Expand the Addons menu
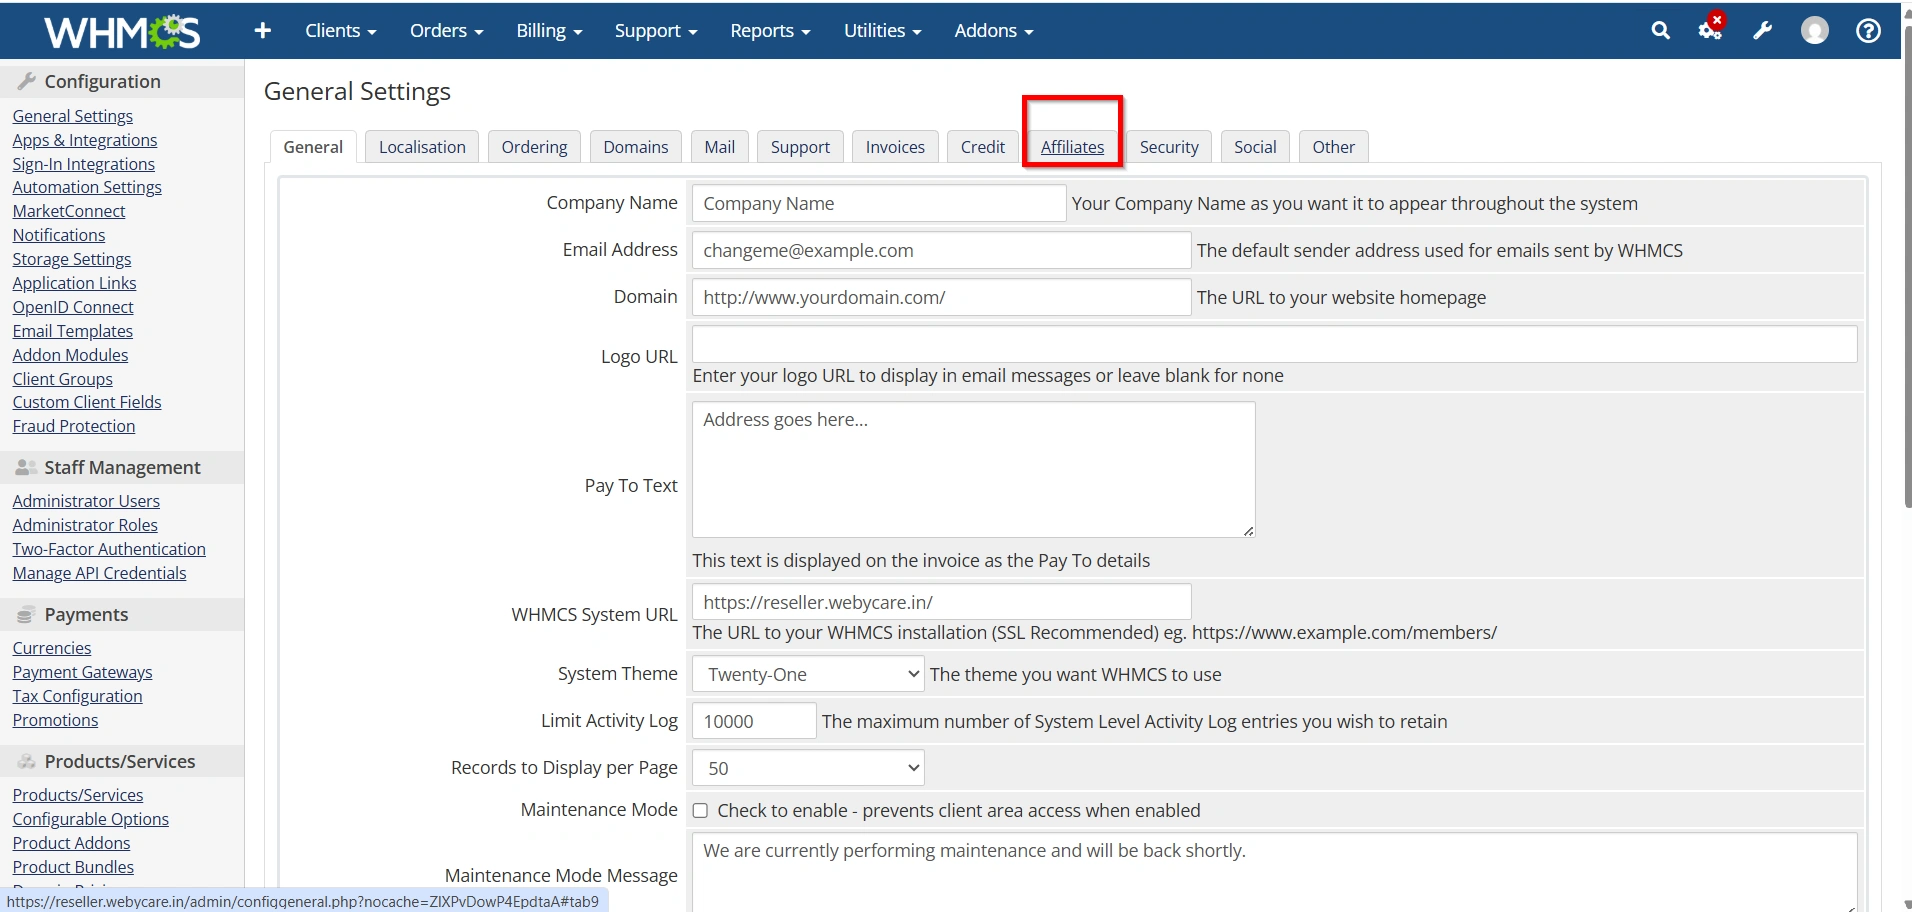This screenshot has width=1912, height=912. [993, 31]
